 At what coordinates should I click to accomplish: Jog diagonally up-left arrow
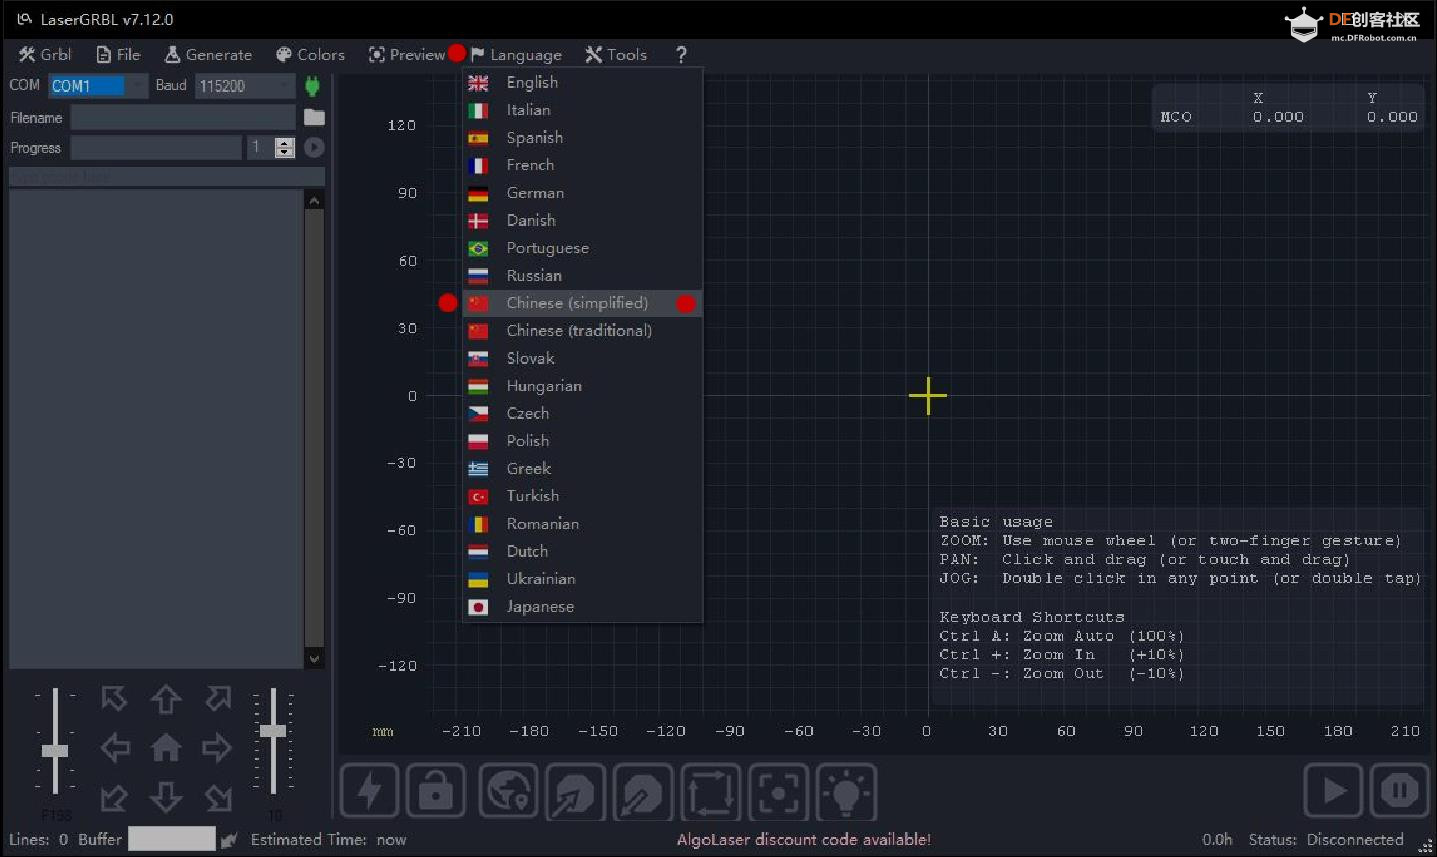(115, 698)
